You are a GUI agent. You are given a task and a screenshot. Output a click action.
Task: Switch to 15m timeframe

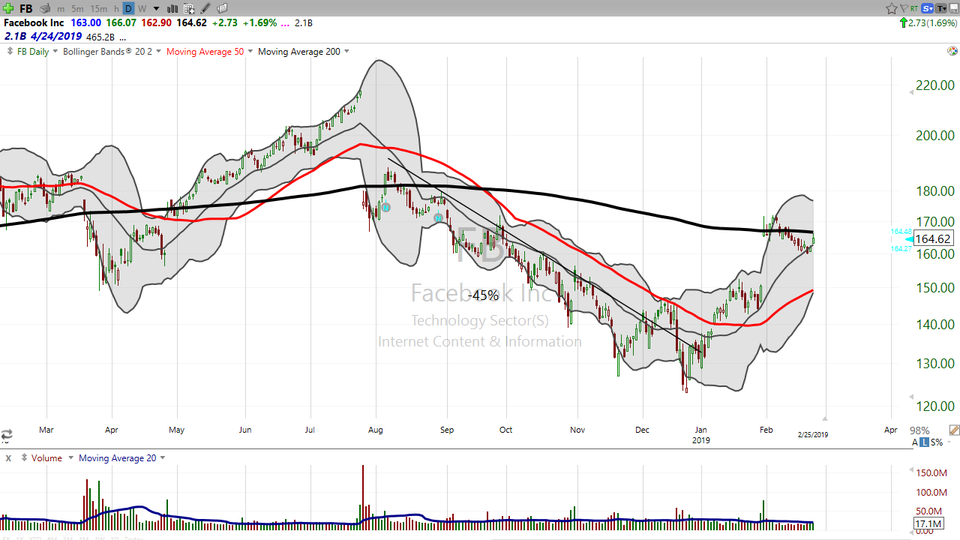click(99, 9)
